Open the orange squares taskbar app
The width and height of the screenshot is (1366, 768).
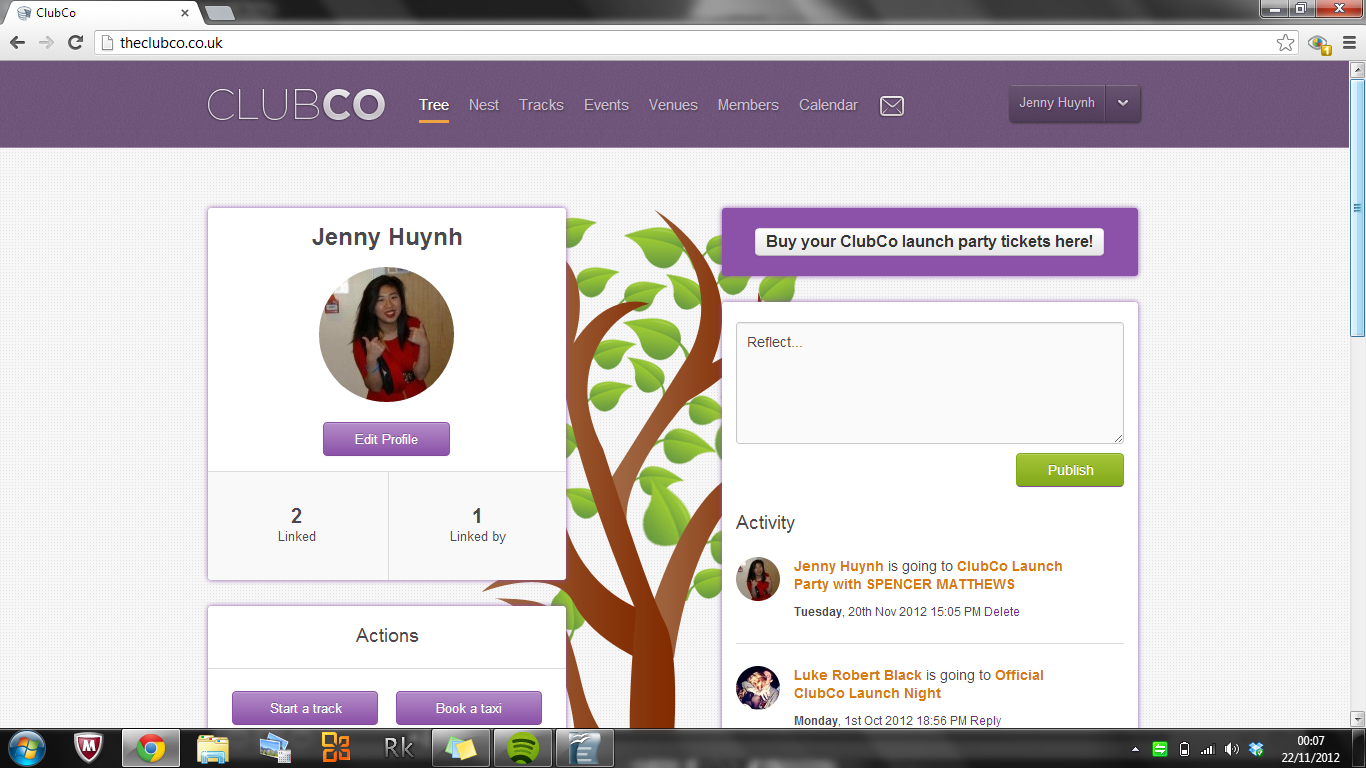coord(336,748)
